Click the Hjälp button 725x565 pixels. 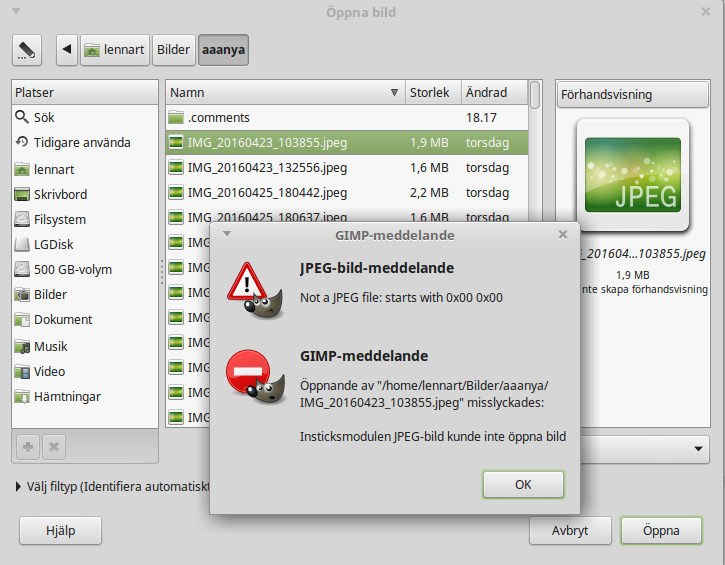[60, 530]
